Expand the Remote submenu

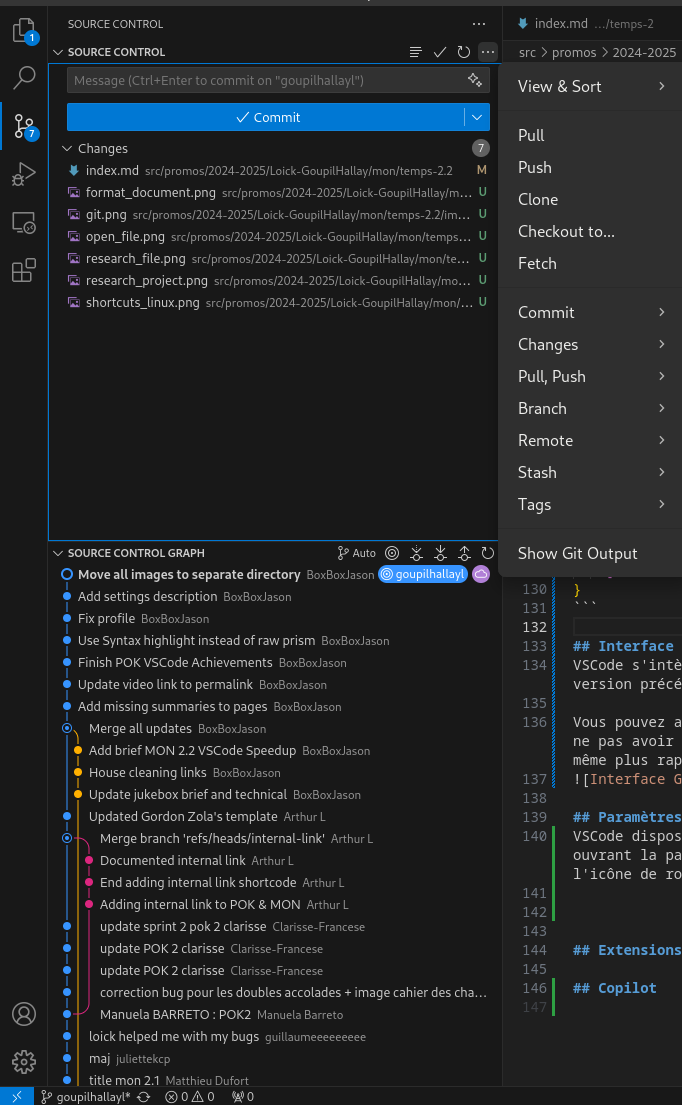pos(591,440)
